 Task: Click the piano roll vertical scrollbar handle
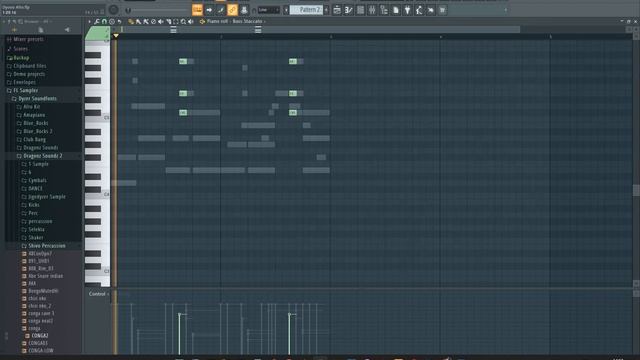pyautogui.click(x=636, y=190)
